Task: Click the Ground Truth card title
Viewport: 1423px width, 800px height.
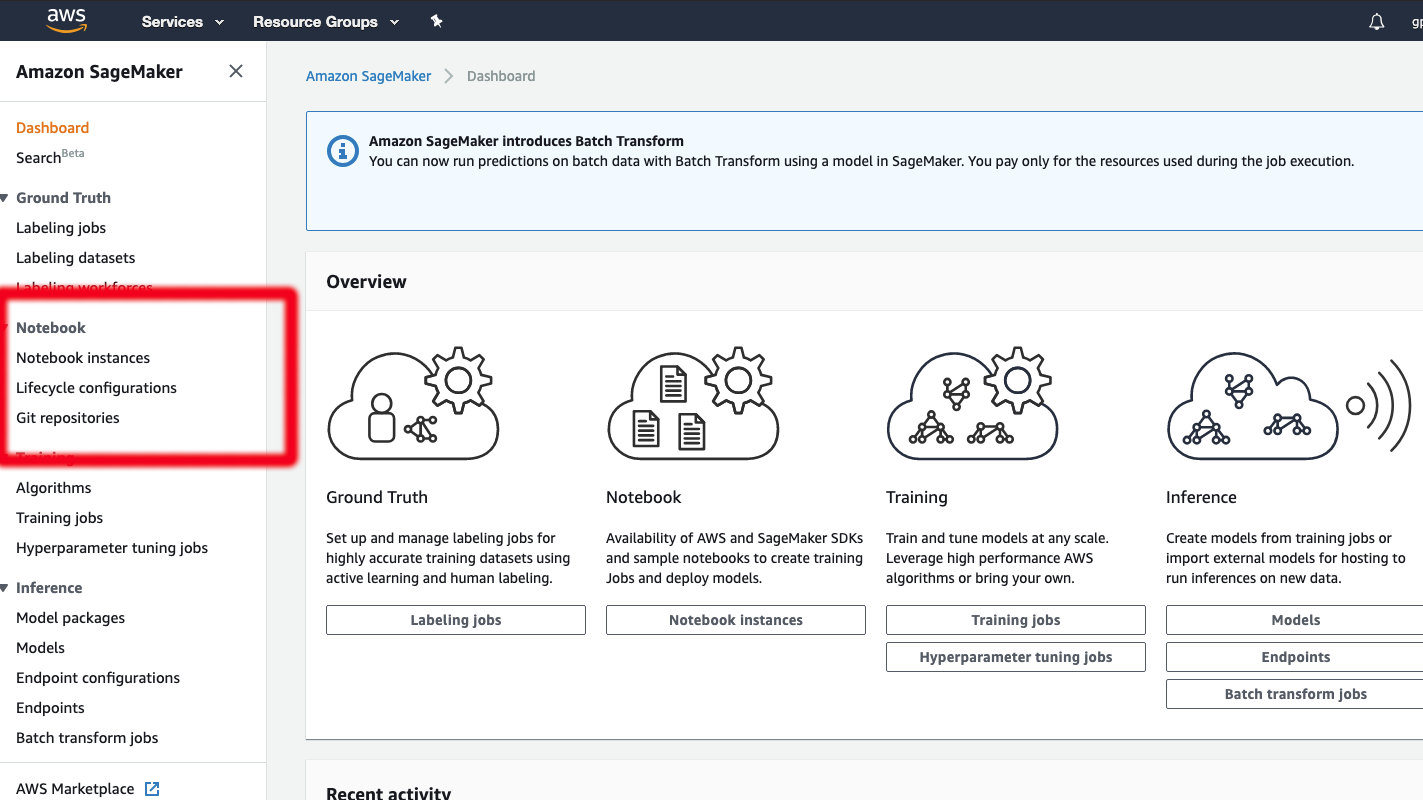Action: [x=377, y=497]
